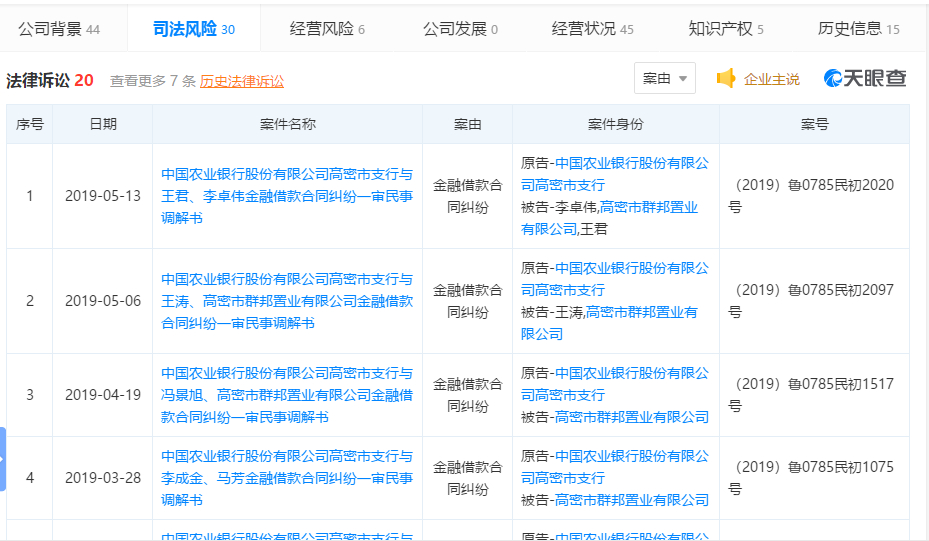The image size is (929, 541).
Task: Click the 案由 dropdown arrow
Action: (683, 79)
